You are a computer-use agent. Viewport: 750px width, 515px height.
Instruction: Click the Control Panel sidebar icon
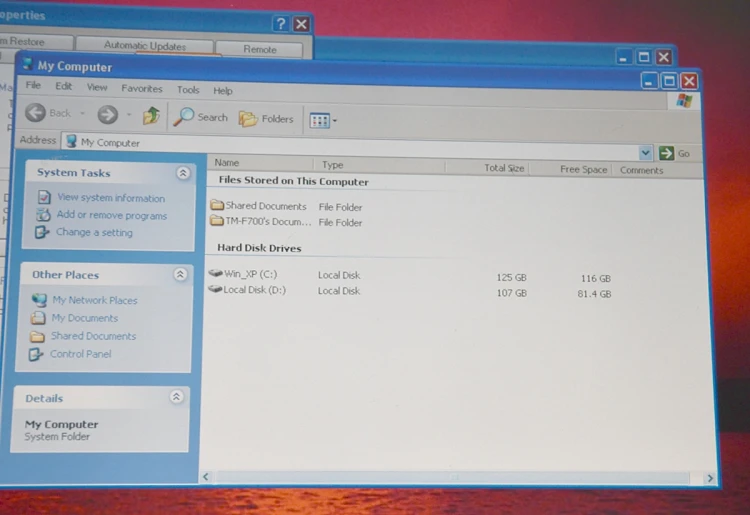click(35, 354)
